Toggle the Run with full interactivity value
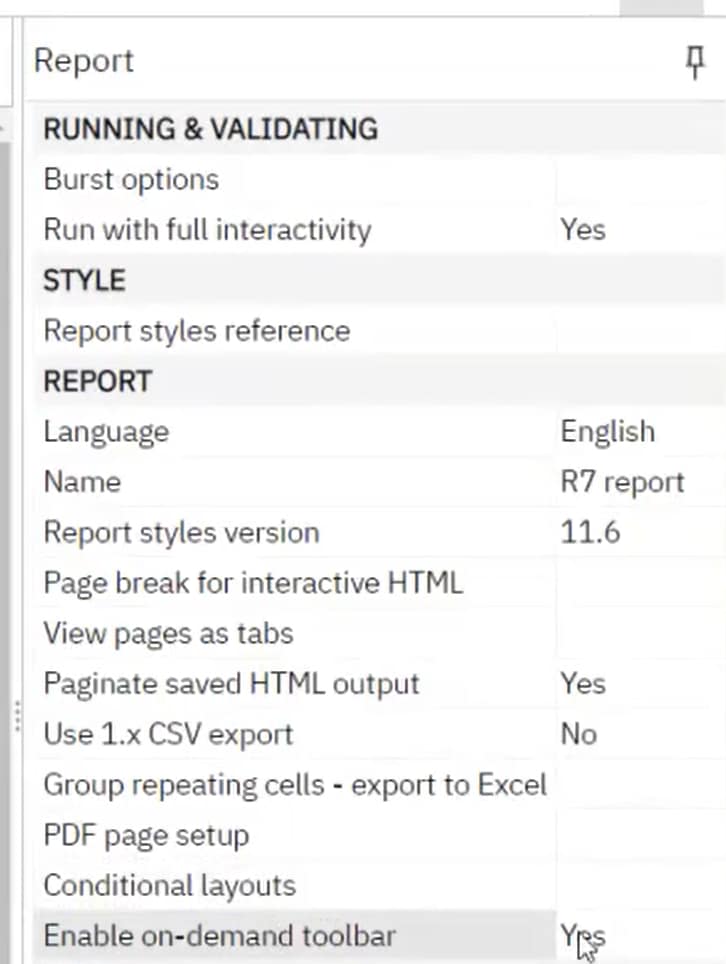This screenshot has width=726, height=964. (583, 230)
